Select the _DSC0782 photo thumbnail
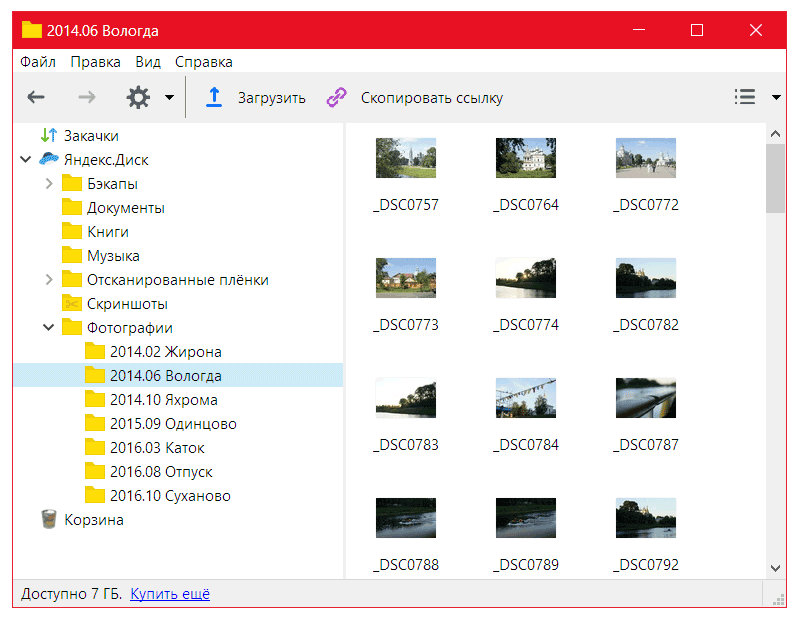The height and width of the screenshot is (622, 800). coord(646,278)
